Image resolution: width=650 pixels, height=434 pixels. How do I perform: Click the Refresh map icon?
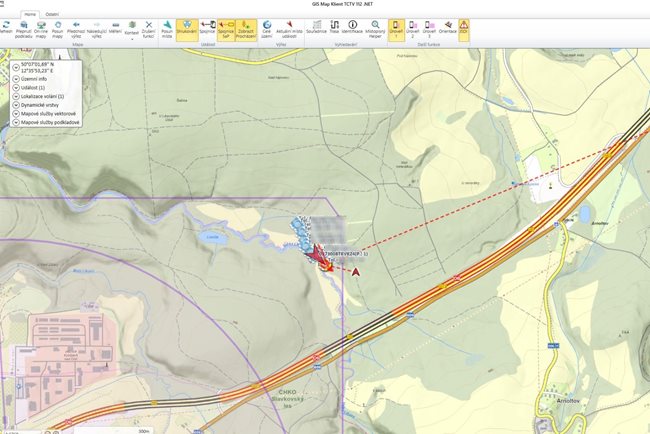[5, 26]
